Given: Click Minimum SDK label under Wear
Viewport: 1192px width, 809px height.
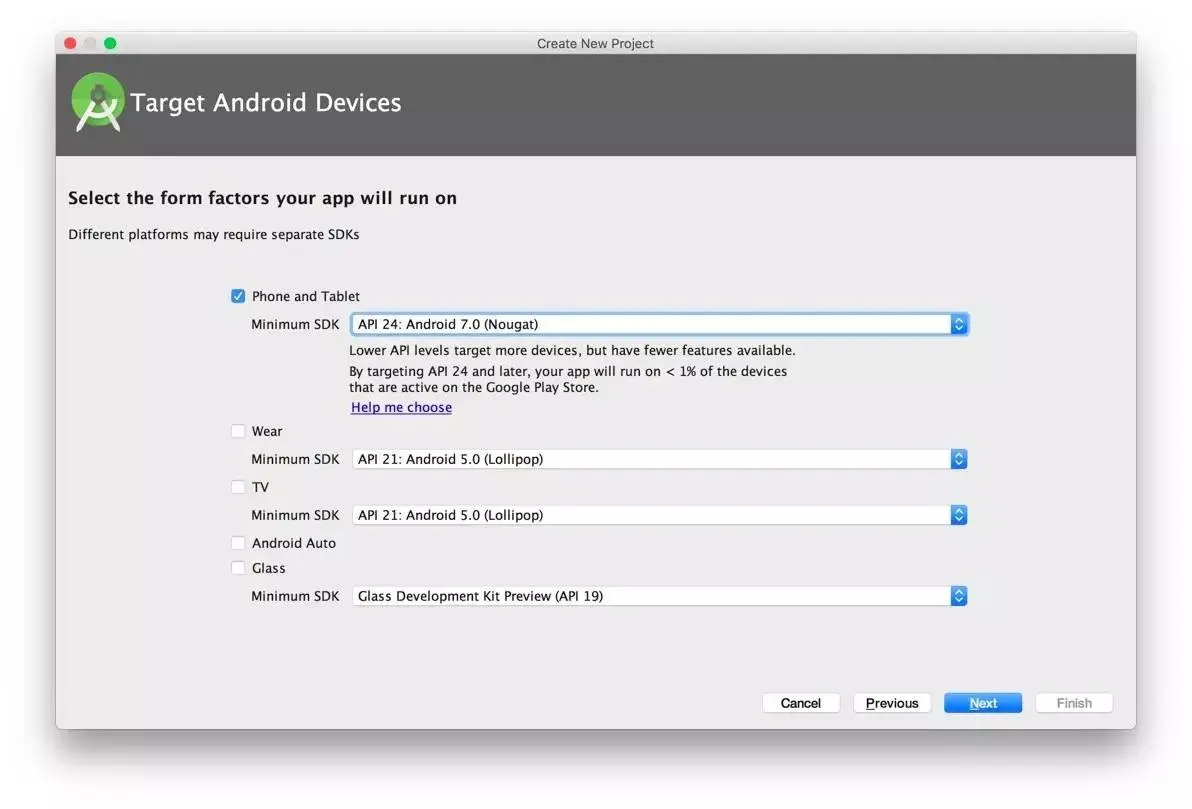Looking at the screenshot, I should pos(295,459).
